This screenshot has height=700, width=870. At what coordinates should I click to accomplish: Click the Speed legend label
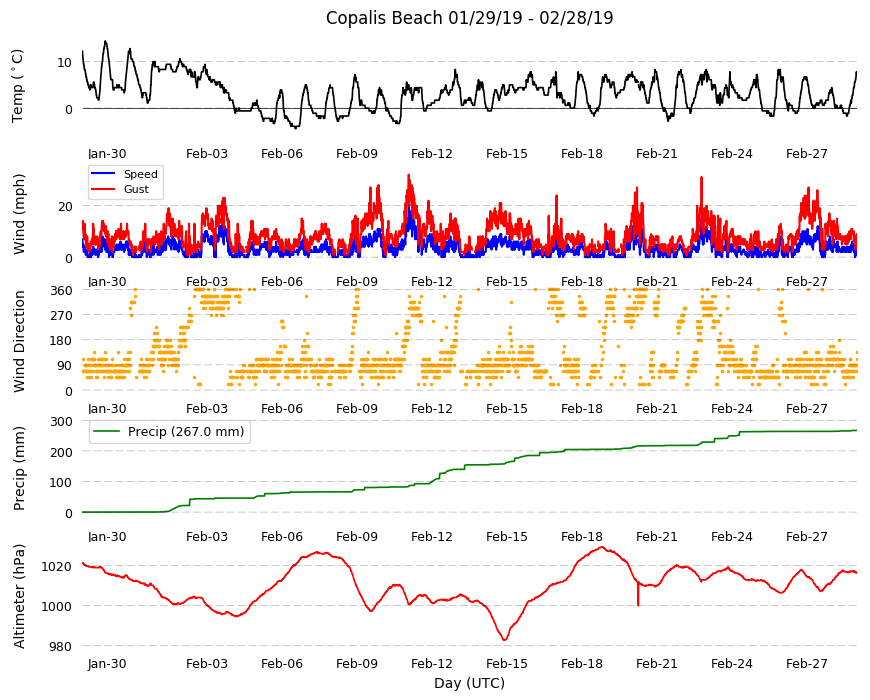click(140, 174)
